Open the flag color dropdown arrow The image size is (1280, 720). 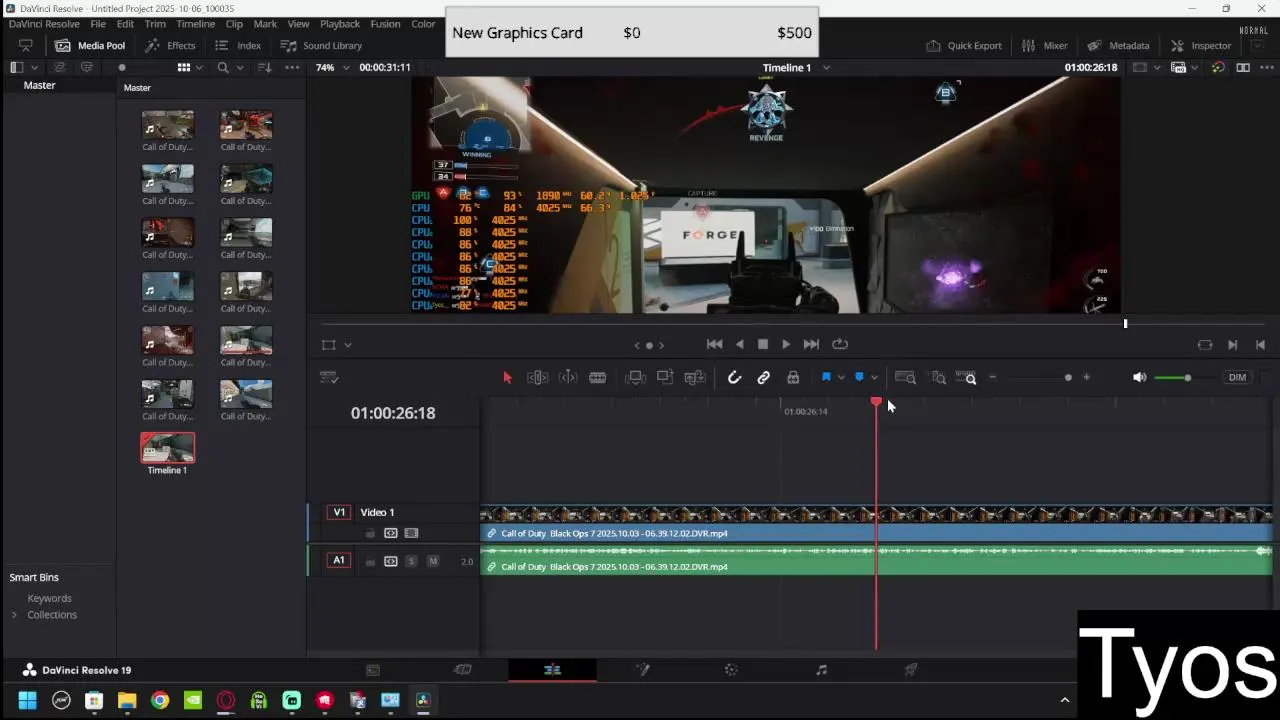coord(841,377)
